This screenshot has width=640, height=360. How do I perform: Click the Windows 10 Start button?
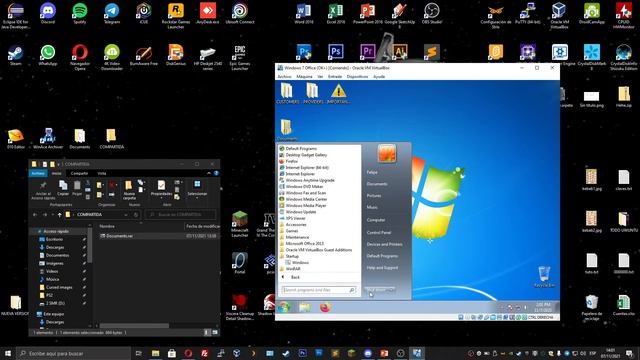tap(8, 353)
